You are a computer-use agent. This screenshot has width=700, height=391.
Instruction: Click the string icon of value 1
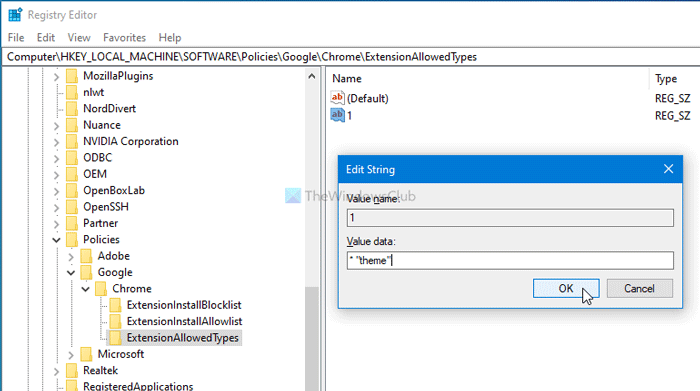(x=338, y=115)
